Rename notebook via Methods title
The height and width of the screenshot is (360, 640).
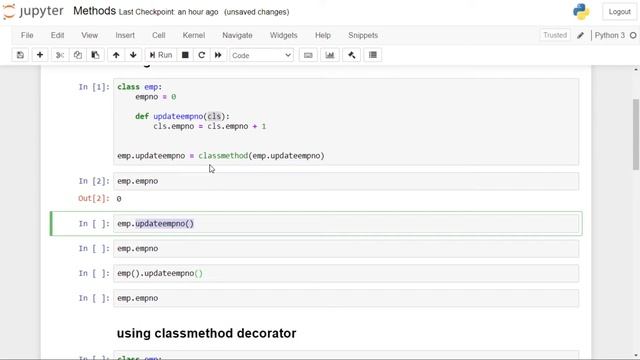click(x=94, y=11)
